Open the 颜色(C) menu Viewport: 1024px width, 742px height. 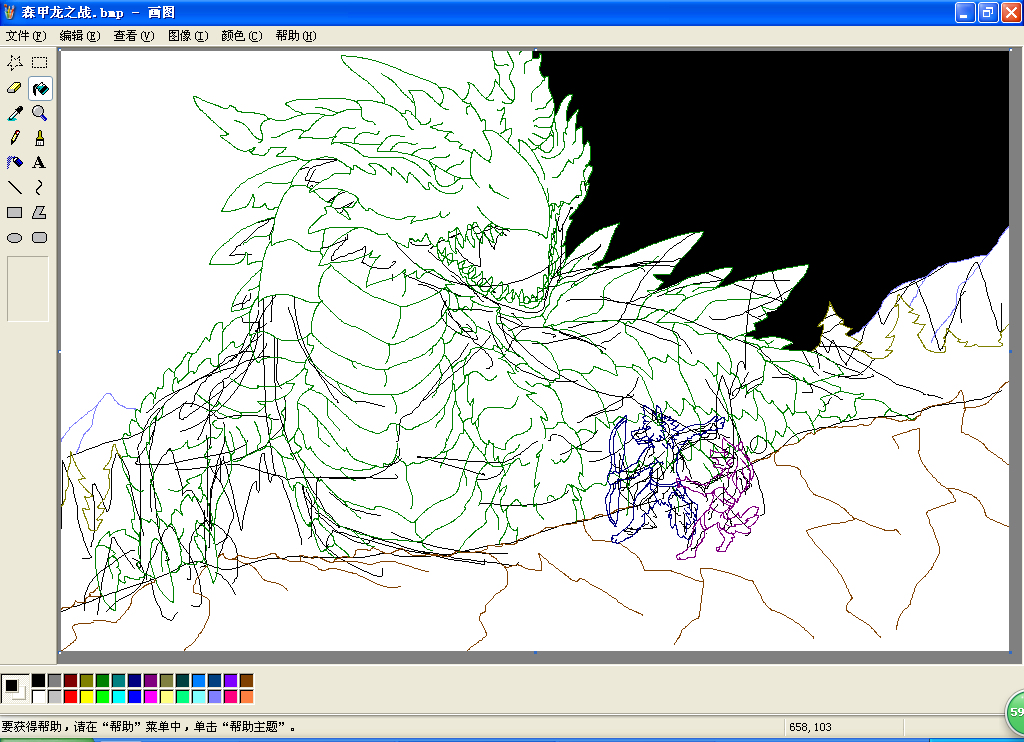pos(242,36)
